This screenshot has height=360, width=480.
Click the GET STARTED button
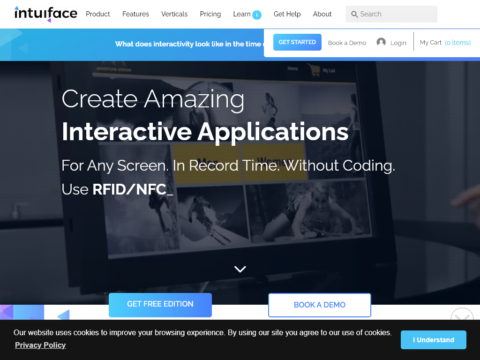click(x=297, y=42)
